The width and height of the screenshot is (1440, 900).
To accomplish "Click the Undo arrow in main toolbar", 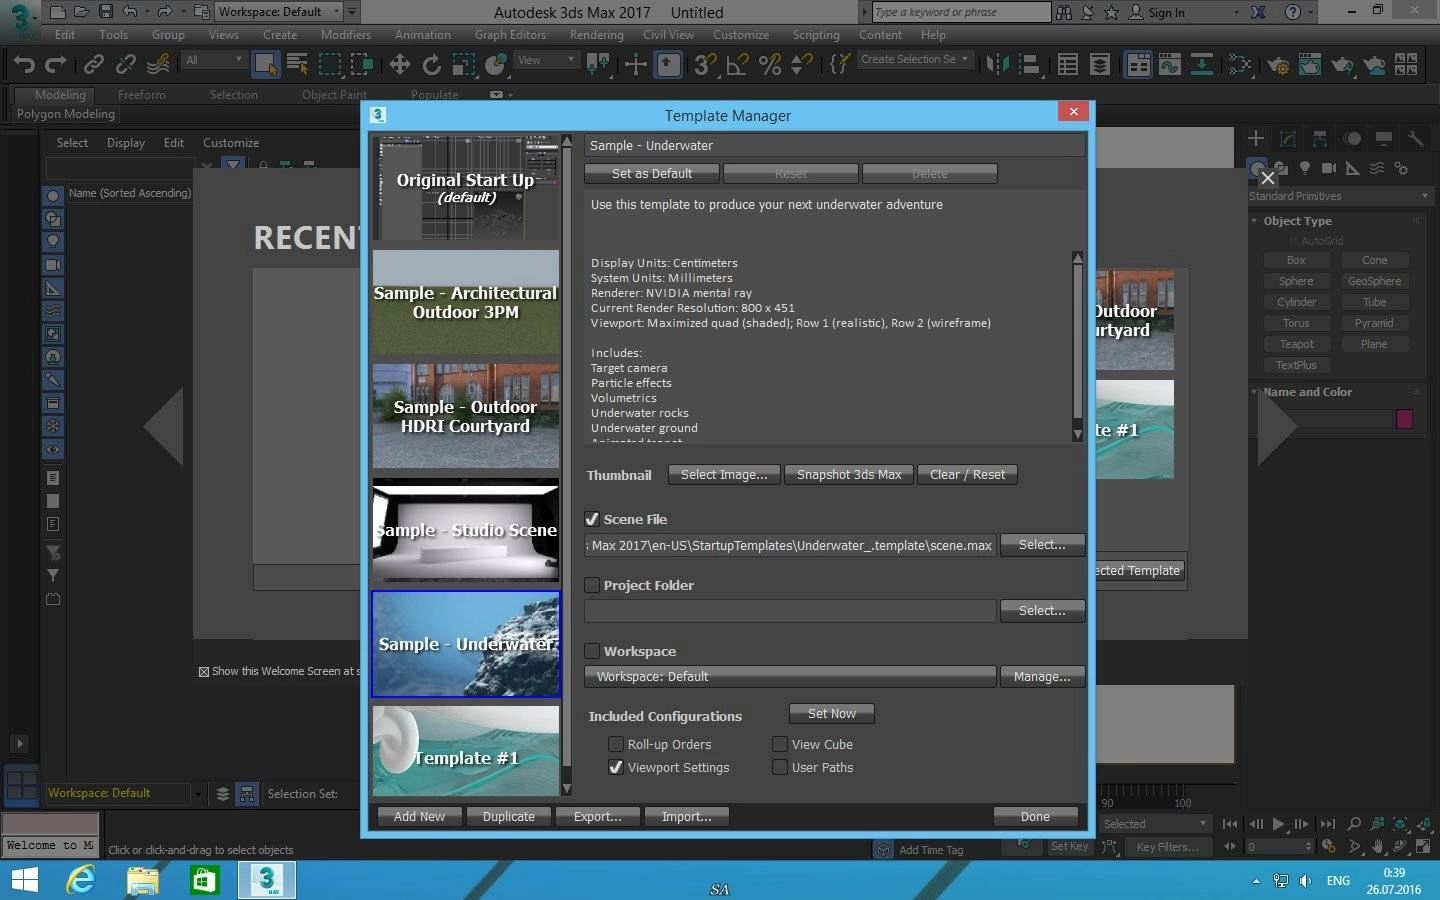I will (x=23, y=65).
